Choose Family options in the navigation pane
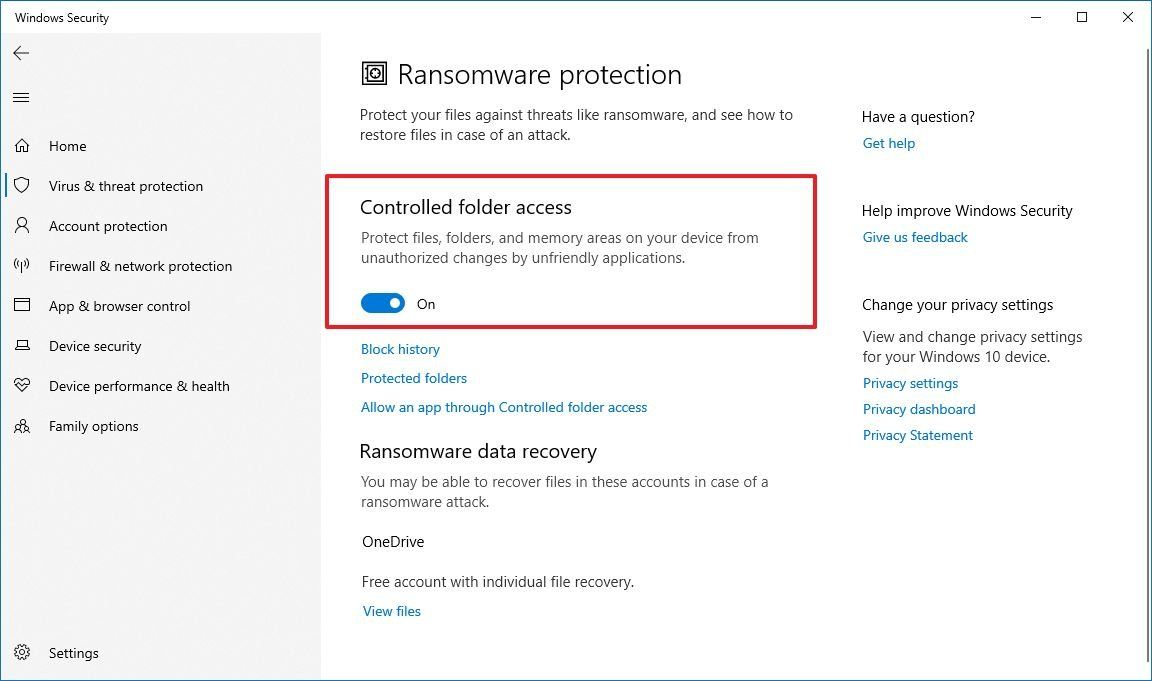 93,426
